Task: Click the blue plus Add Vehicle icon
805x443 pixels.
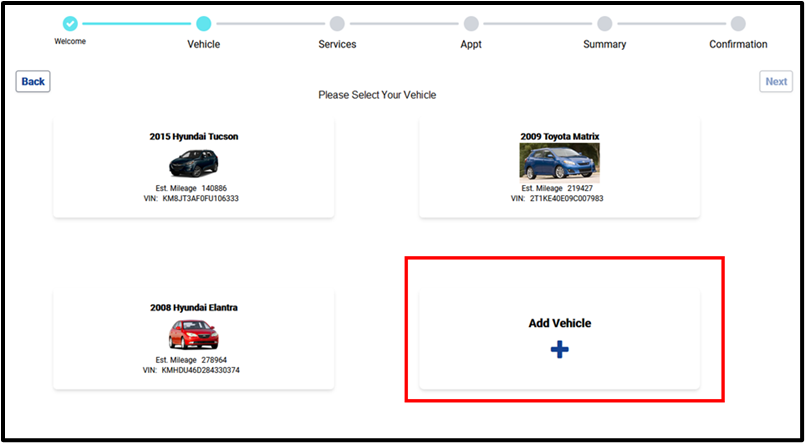Action: [559, 349]
